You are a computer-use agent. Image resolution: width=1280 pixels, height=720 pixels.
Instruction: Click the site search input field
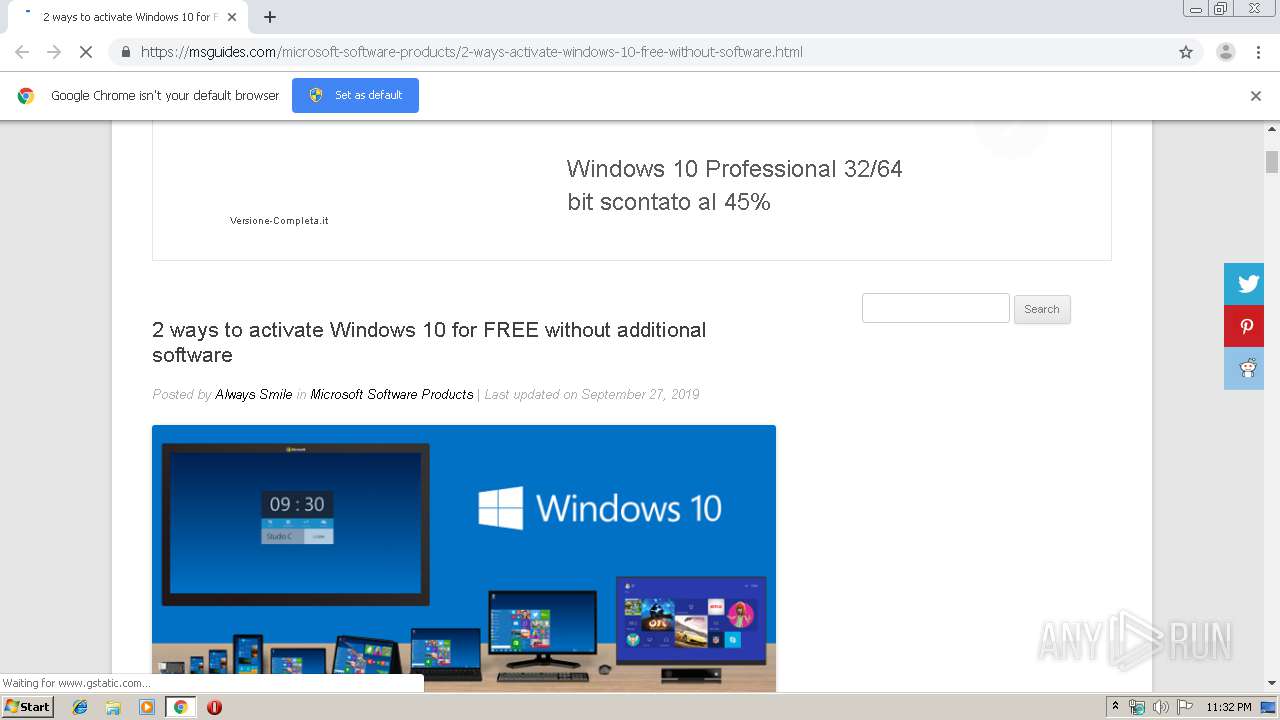[936, 308]
